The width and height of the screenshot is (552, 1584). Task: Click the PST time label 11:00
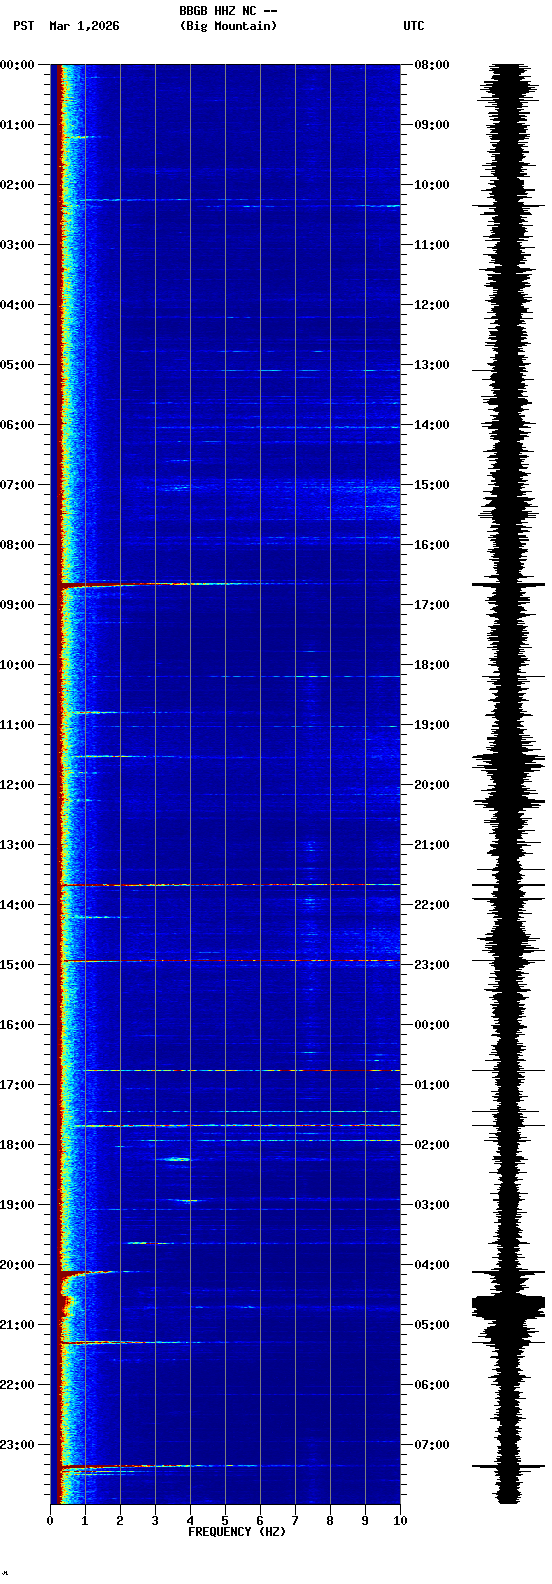17,725
